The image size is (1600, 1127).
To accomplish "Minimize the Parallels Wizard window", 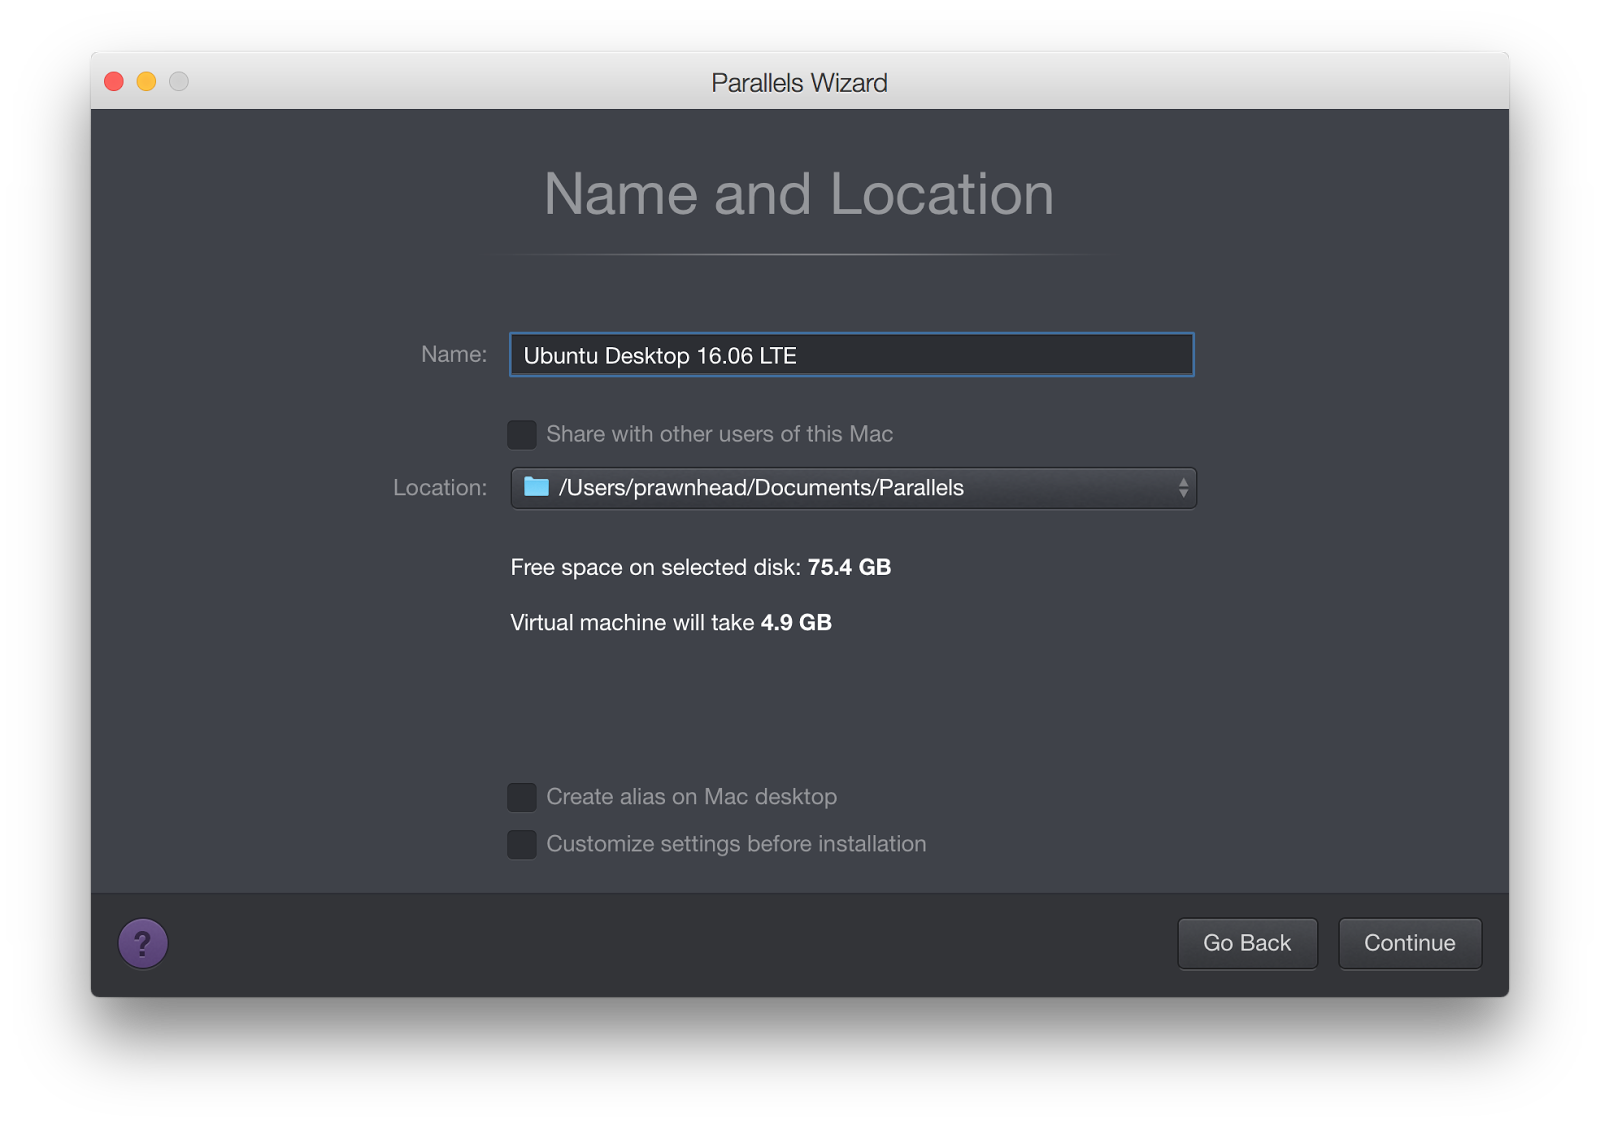I will click(x=146, y=81).
